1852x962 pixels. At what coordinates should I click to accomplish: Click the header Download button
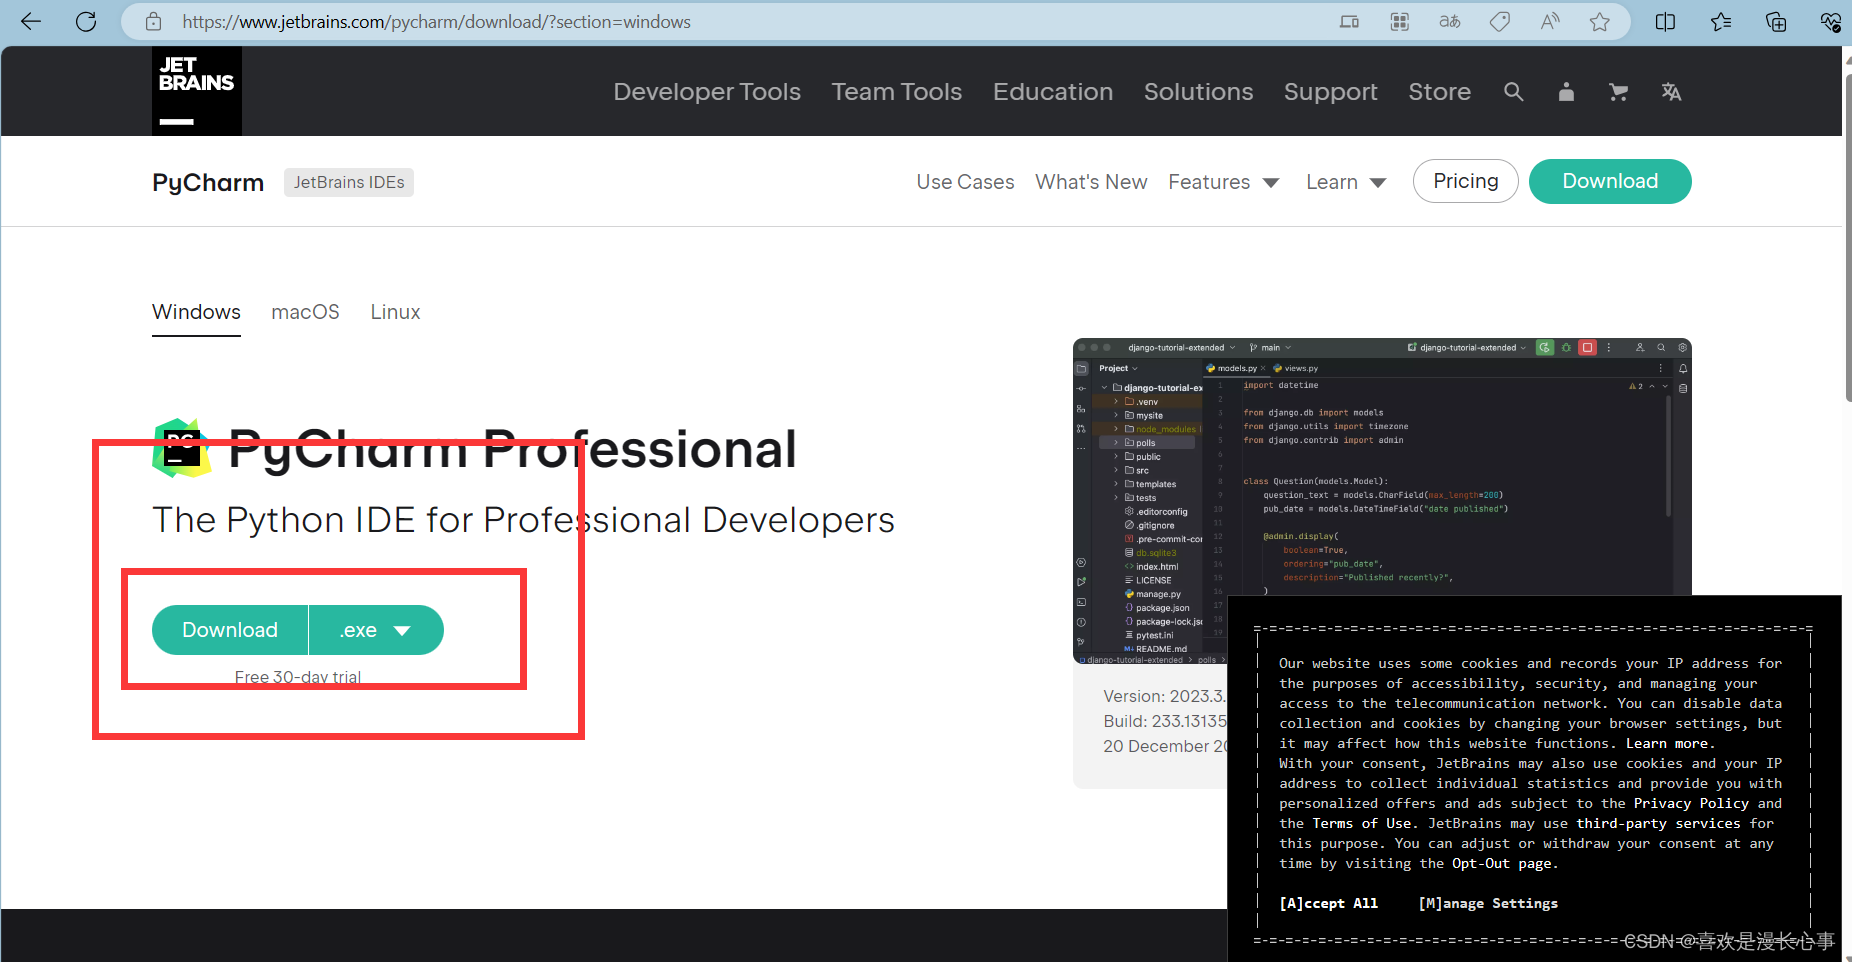[1610, 181]
